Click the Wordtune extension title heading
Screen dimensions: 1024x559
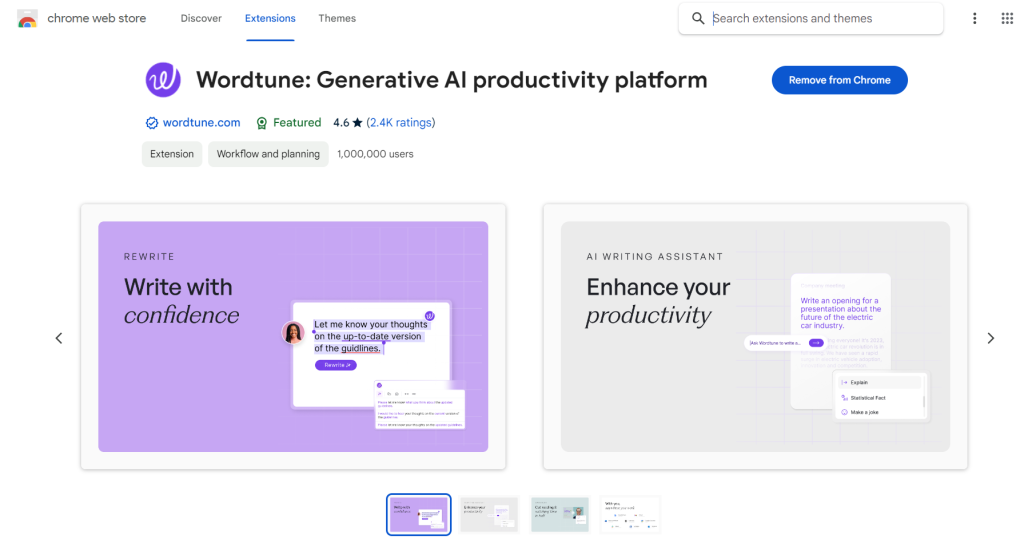[x=452, y=80]
